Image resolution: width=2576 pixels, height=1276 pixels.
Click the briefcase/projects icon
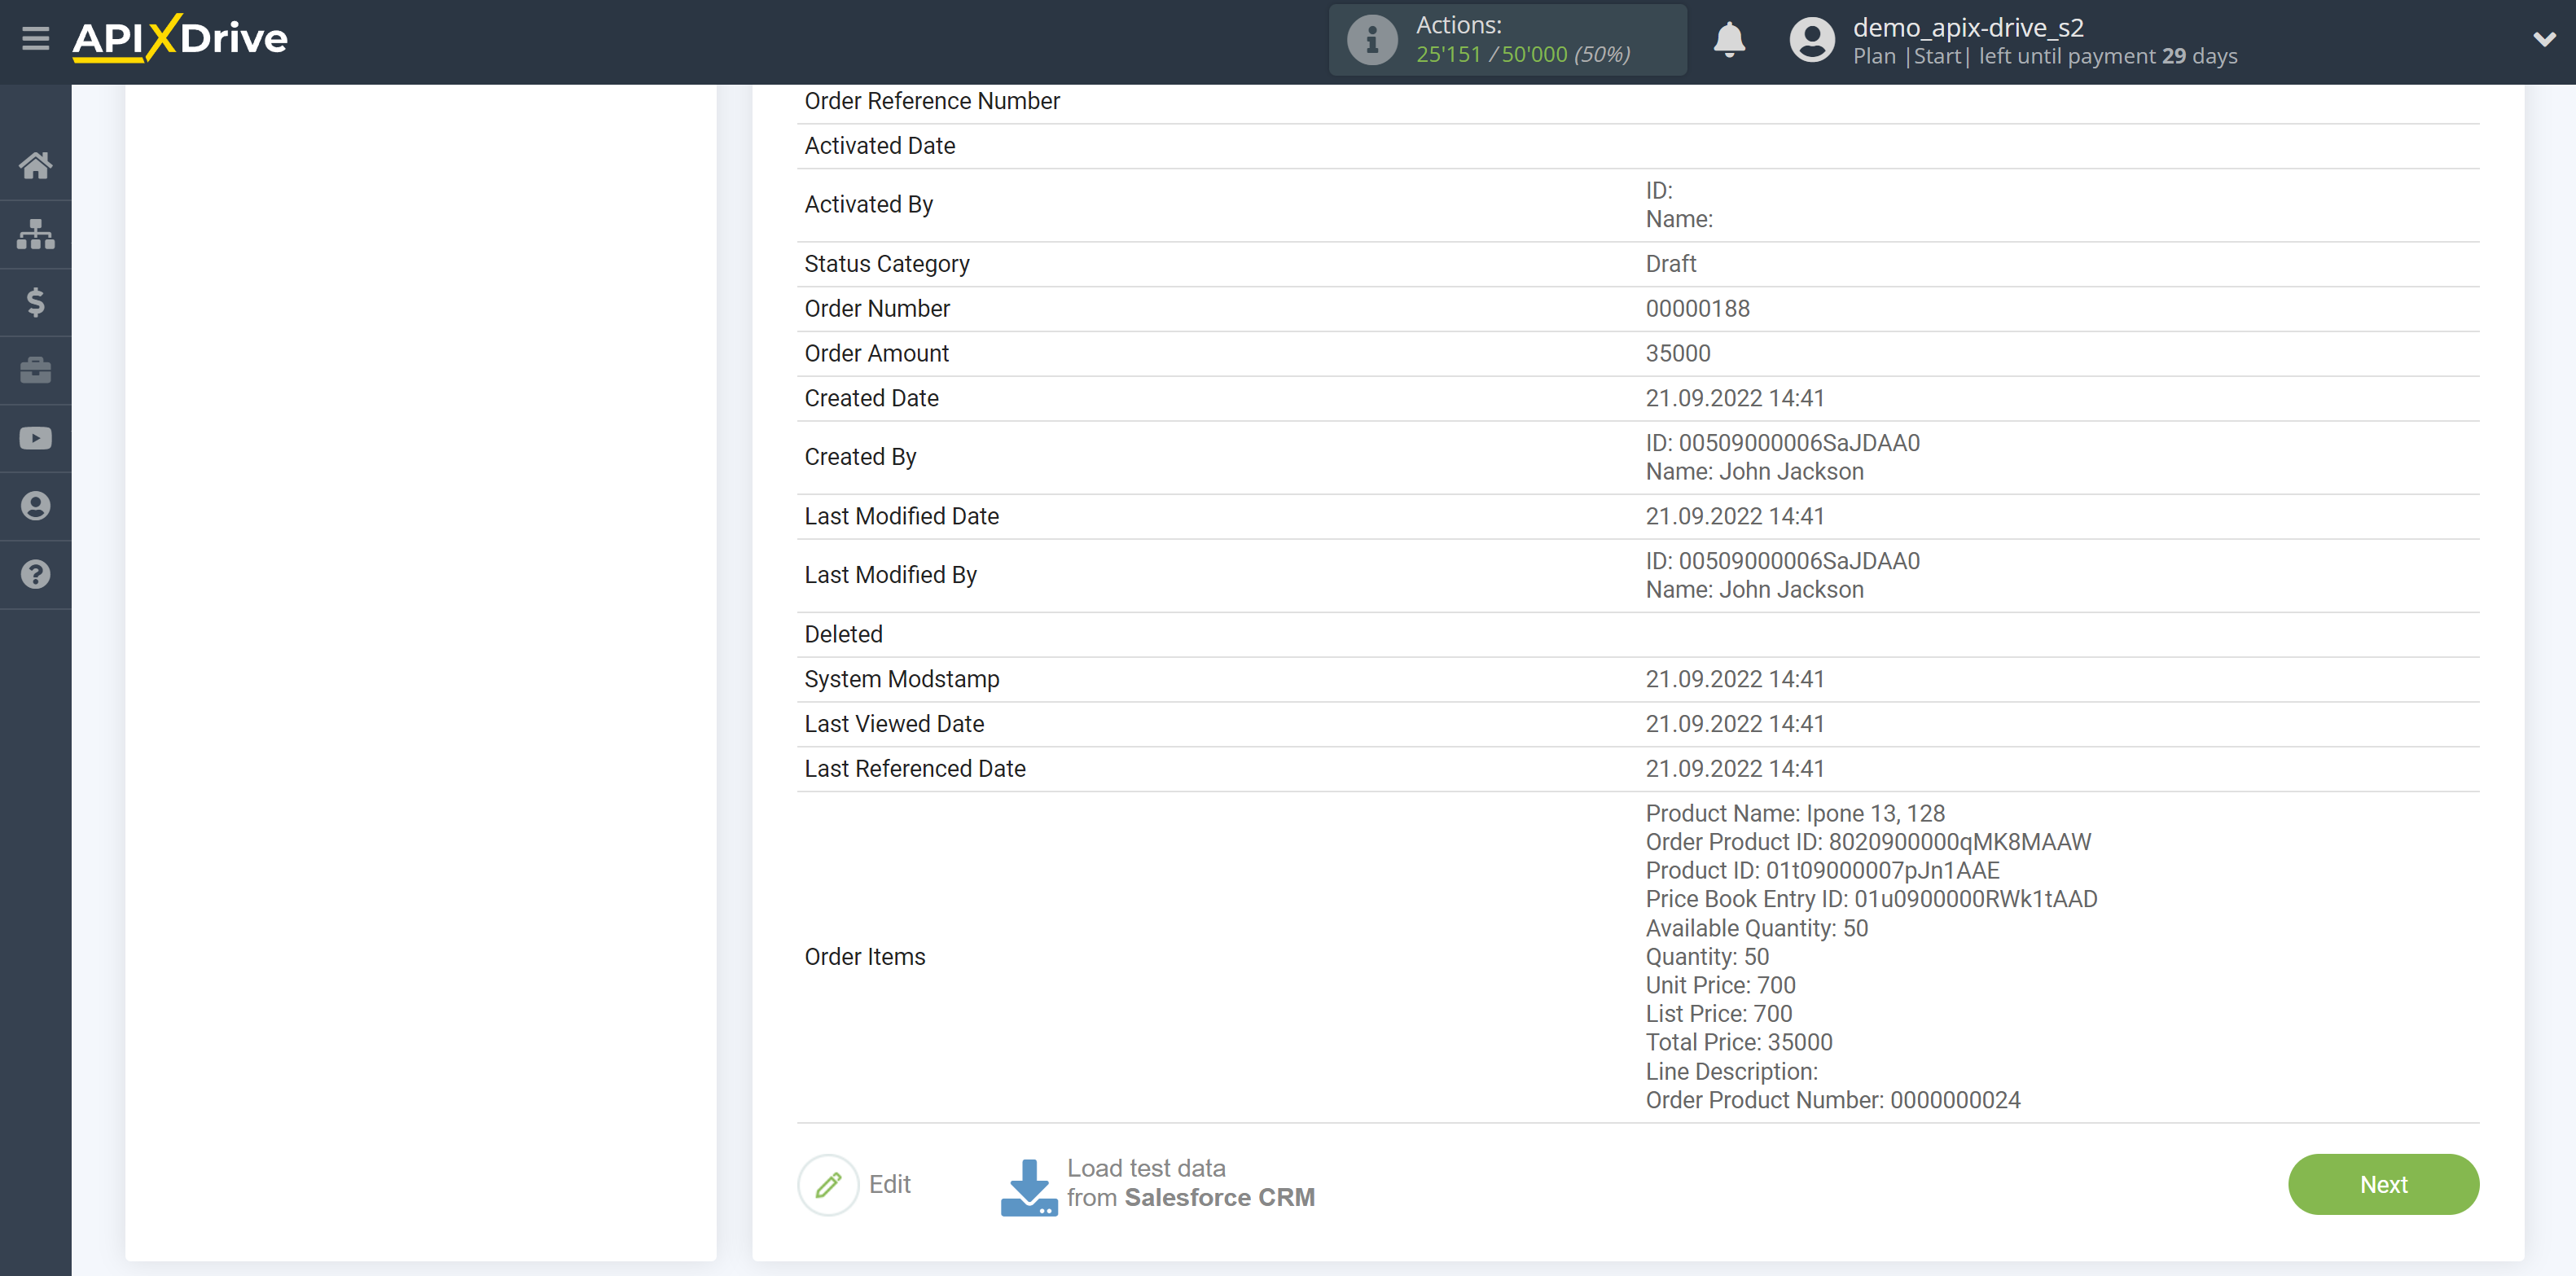(x=36, y=370)
